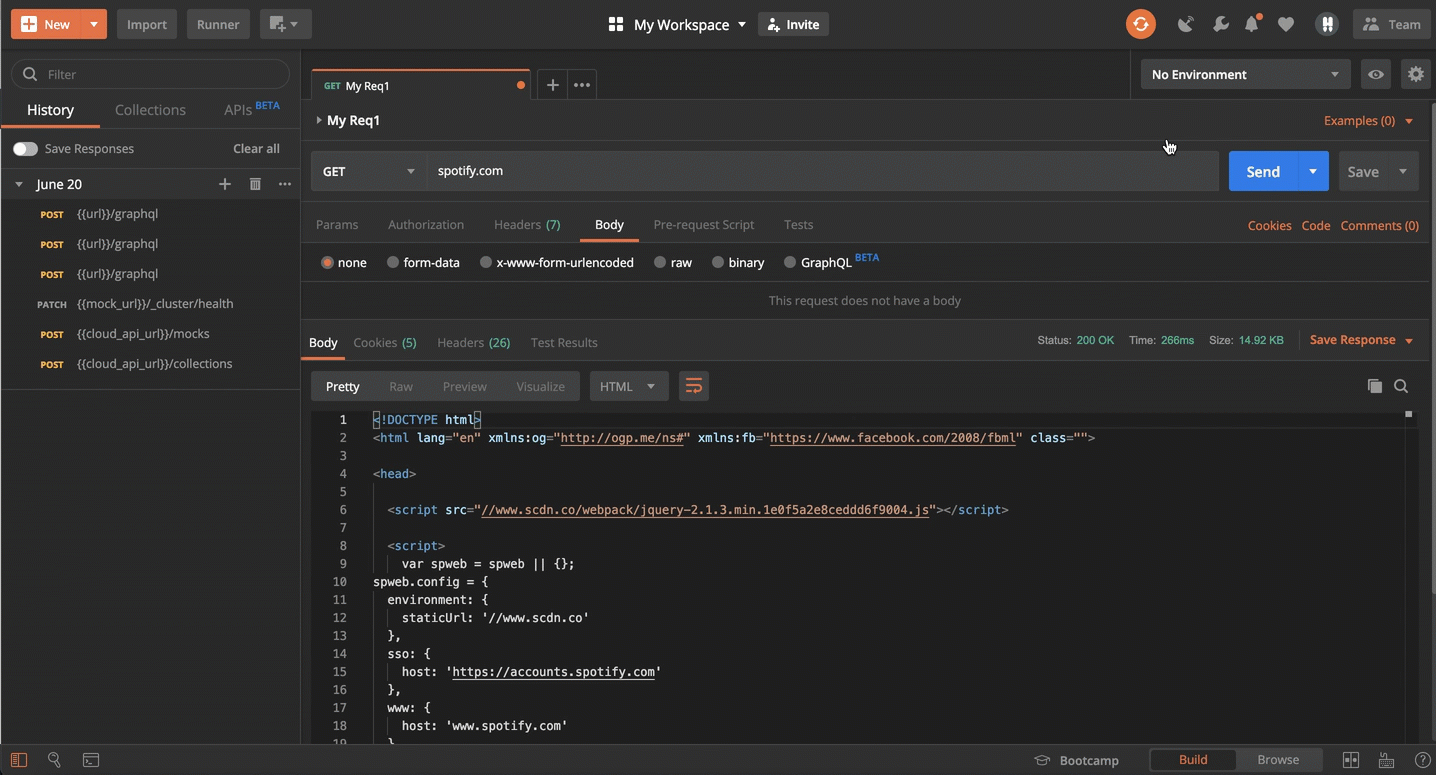Open the Postman console icon

point(91,760)
